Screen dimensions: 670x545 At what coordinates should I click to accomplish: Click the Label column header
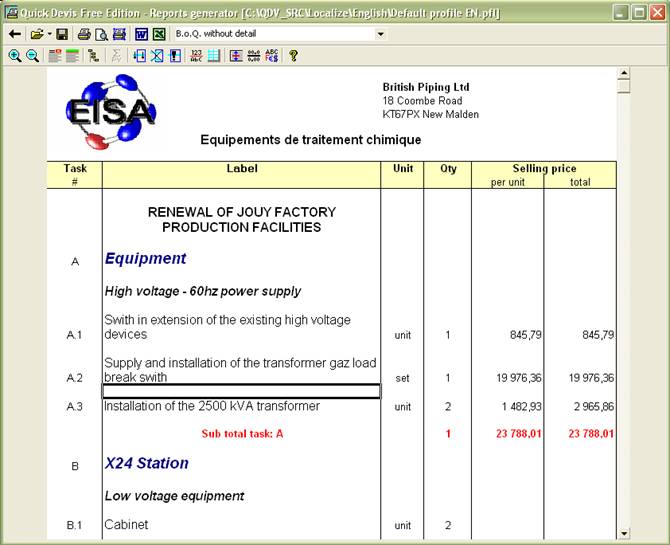pyautogui.click(x=242, y=175)
